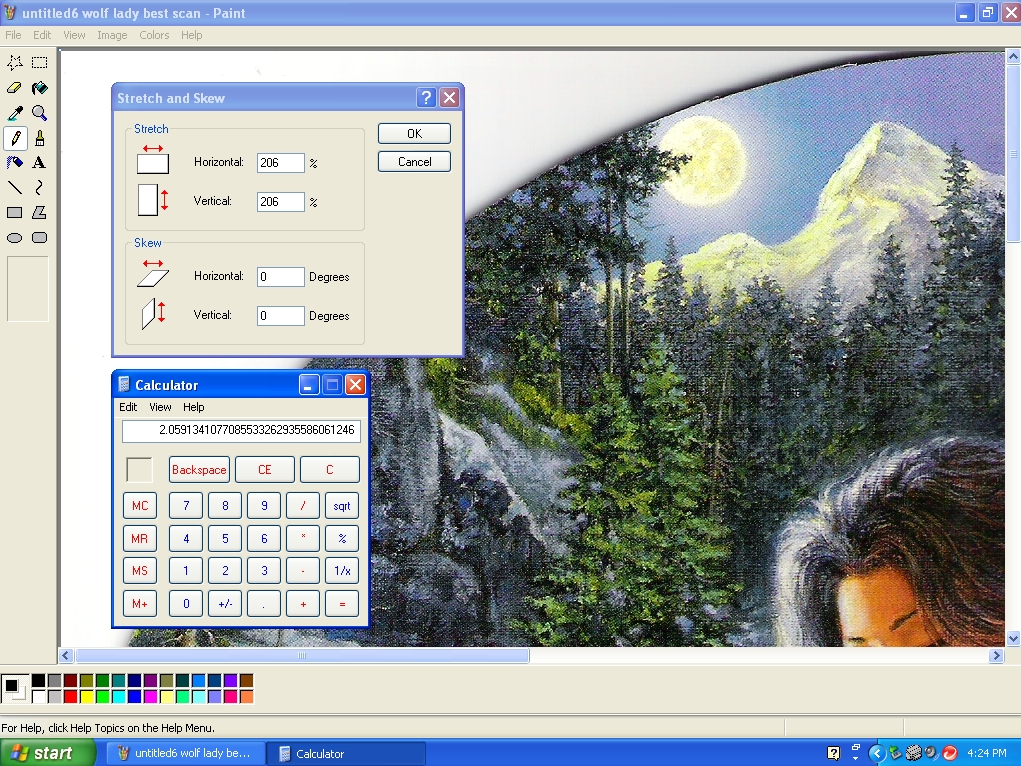Switch to Calculator via taskbar button

tap(346, 754)
